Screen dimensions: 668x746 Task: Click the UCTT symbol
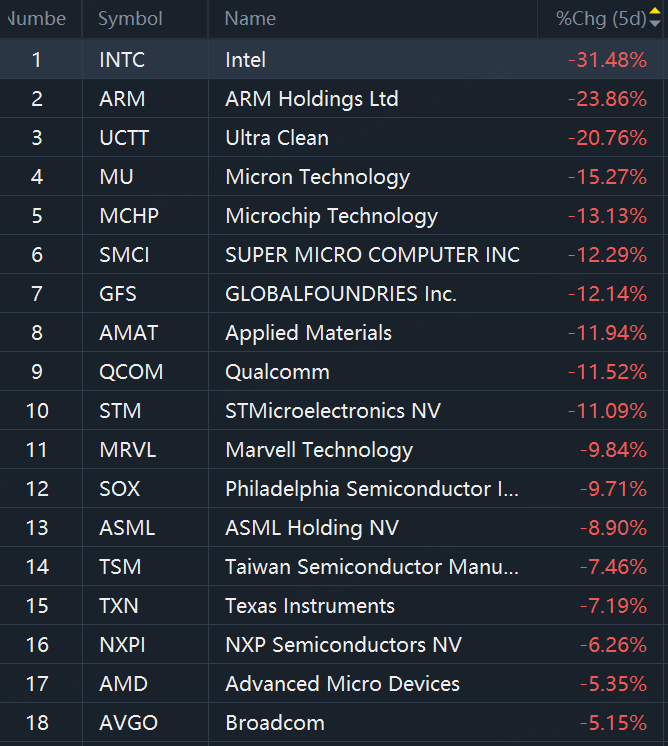(x=124, y=138)
